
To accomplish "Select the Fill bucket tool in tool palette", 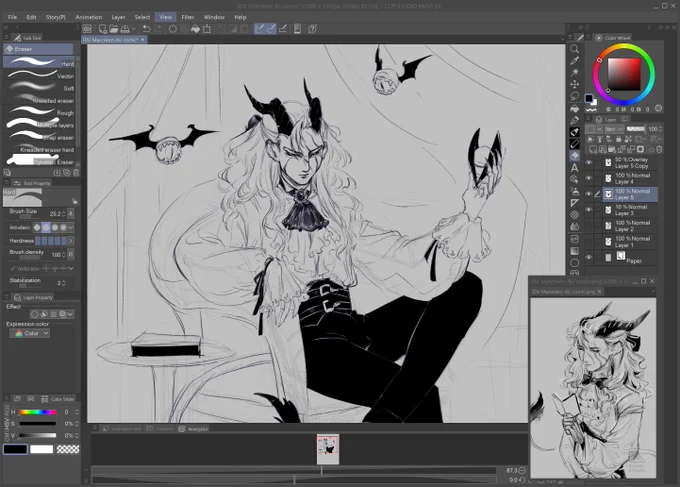I will pyautogui.click(x=574, y=108).
